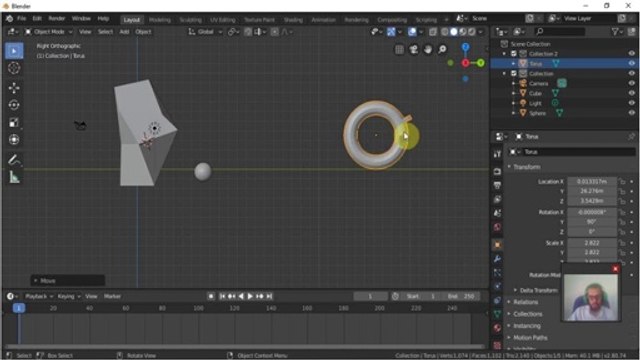The height and width of the screenshot is (360, 640).
Task: Uncheck the Collection 2 checkbox
Action: (x=514, y=53)
